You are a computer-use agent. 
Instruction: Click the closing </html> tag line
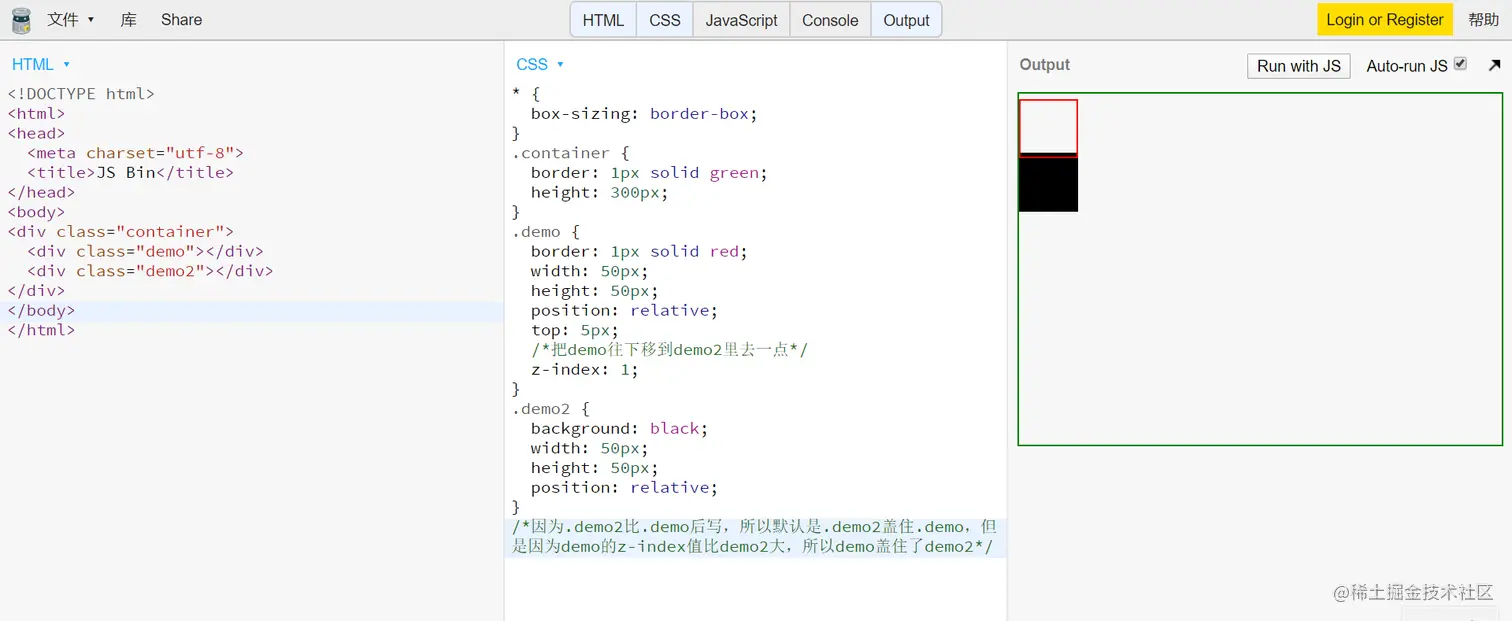point(41,330)
